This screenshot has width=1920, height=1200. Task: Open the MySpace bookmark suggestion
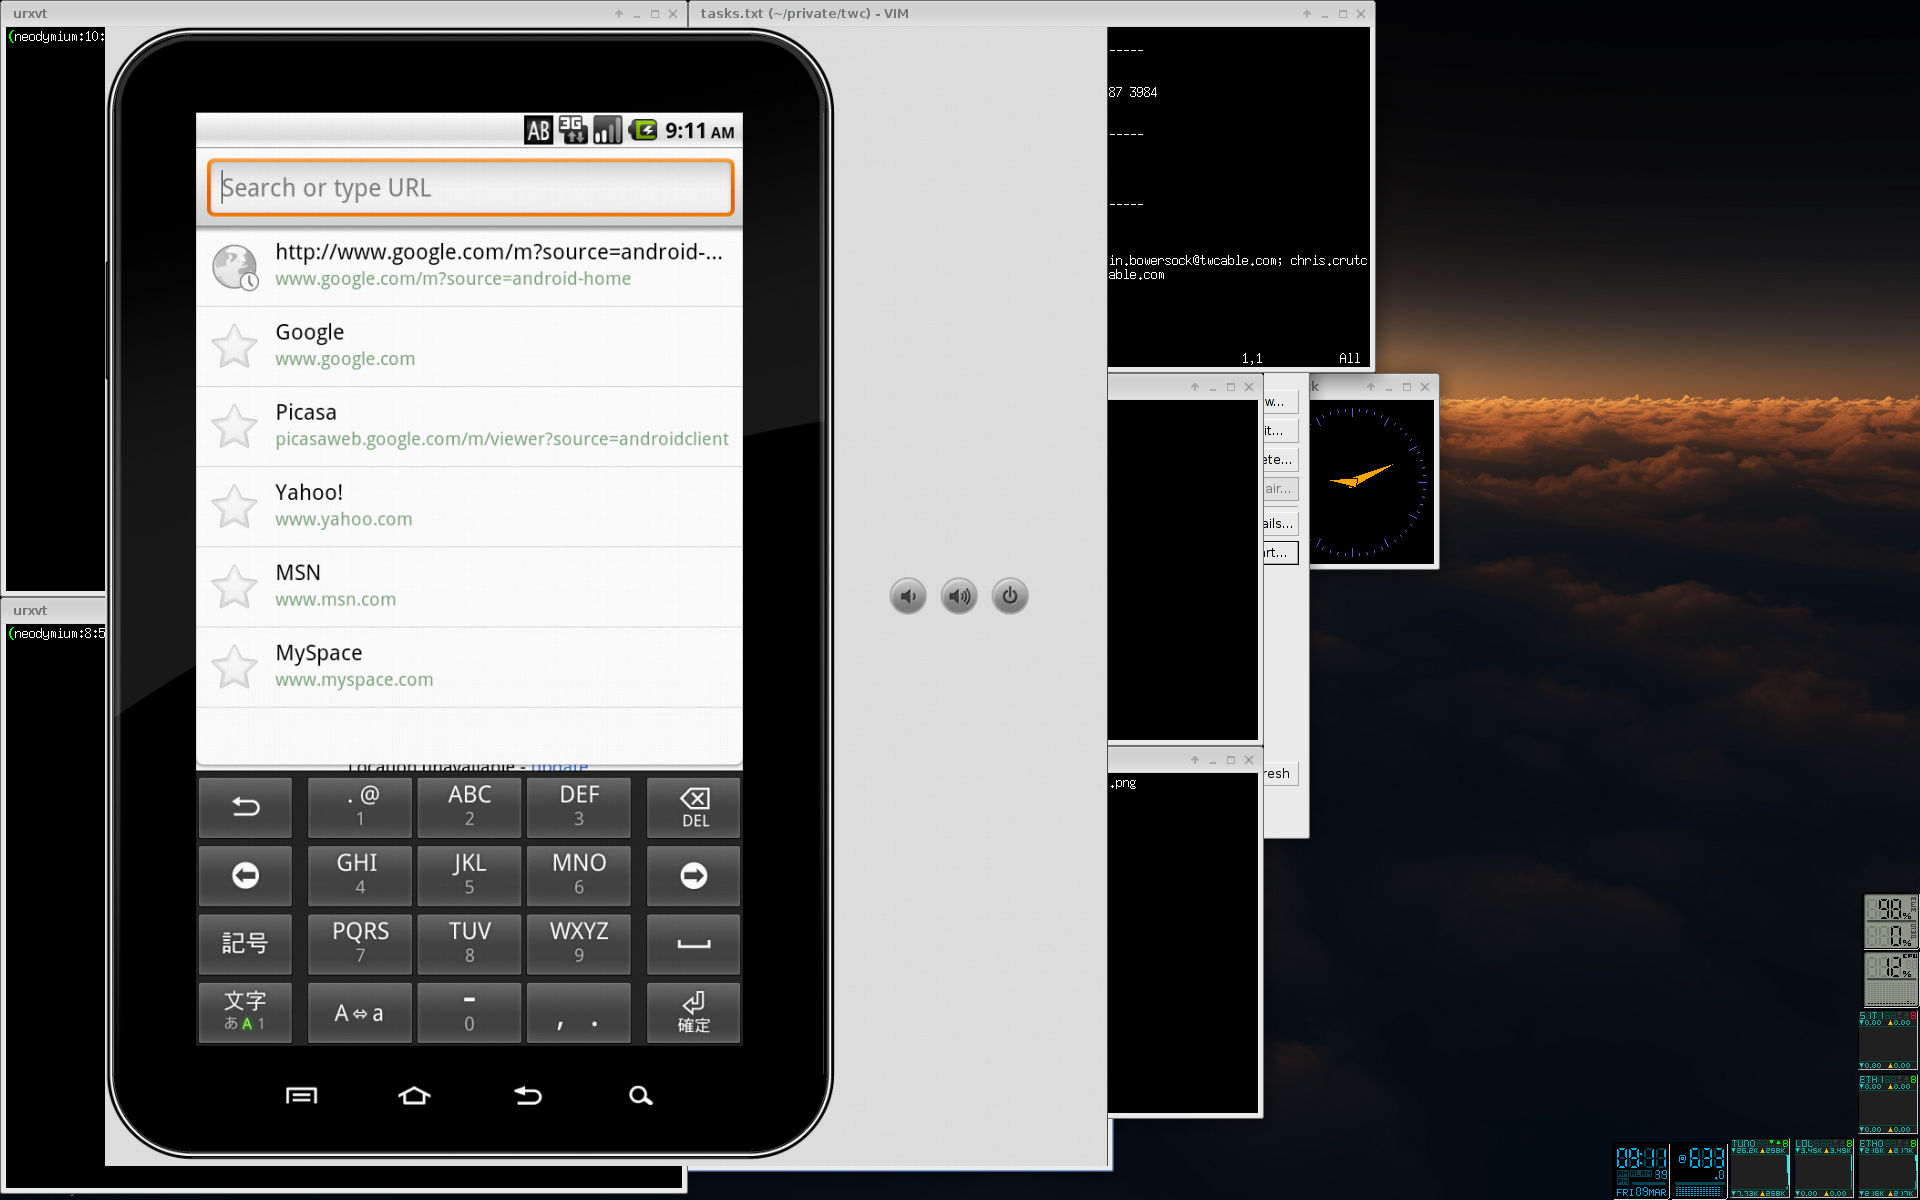click(469, 667)
